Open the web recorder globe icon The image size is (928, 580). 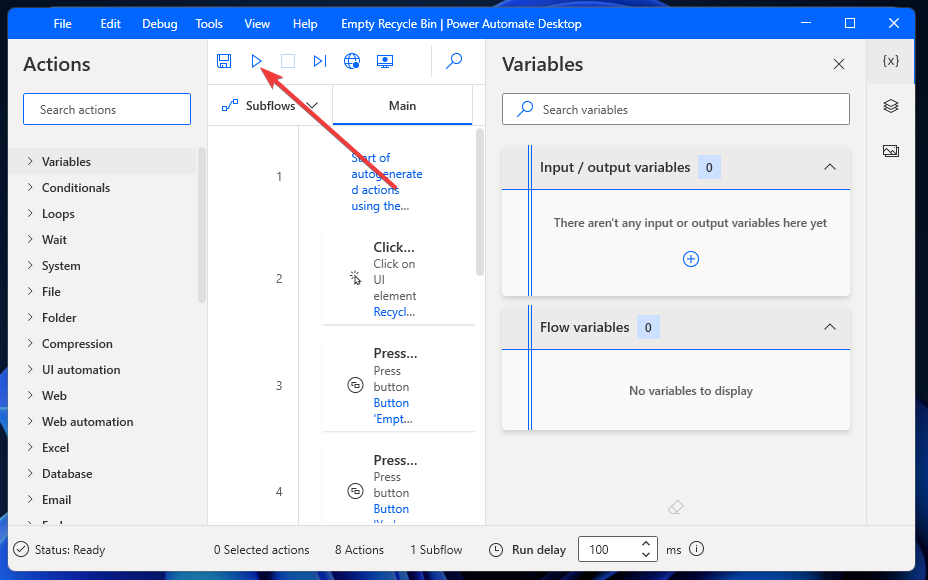352,61
